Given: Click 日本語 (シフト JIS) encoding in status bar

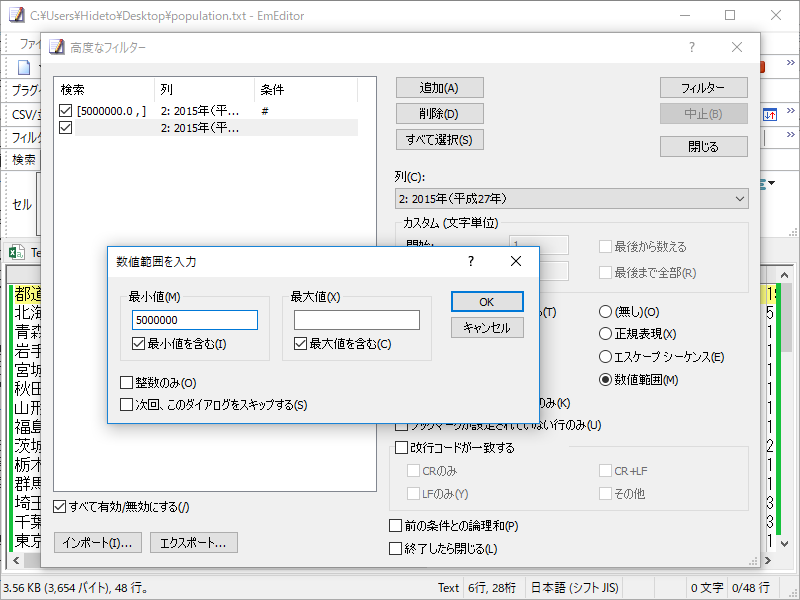Looking at the screenshot, I should pos(574,588).
